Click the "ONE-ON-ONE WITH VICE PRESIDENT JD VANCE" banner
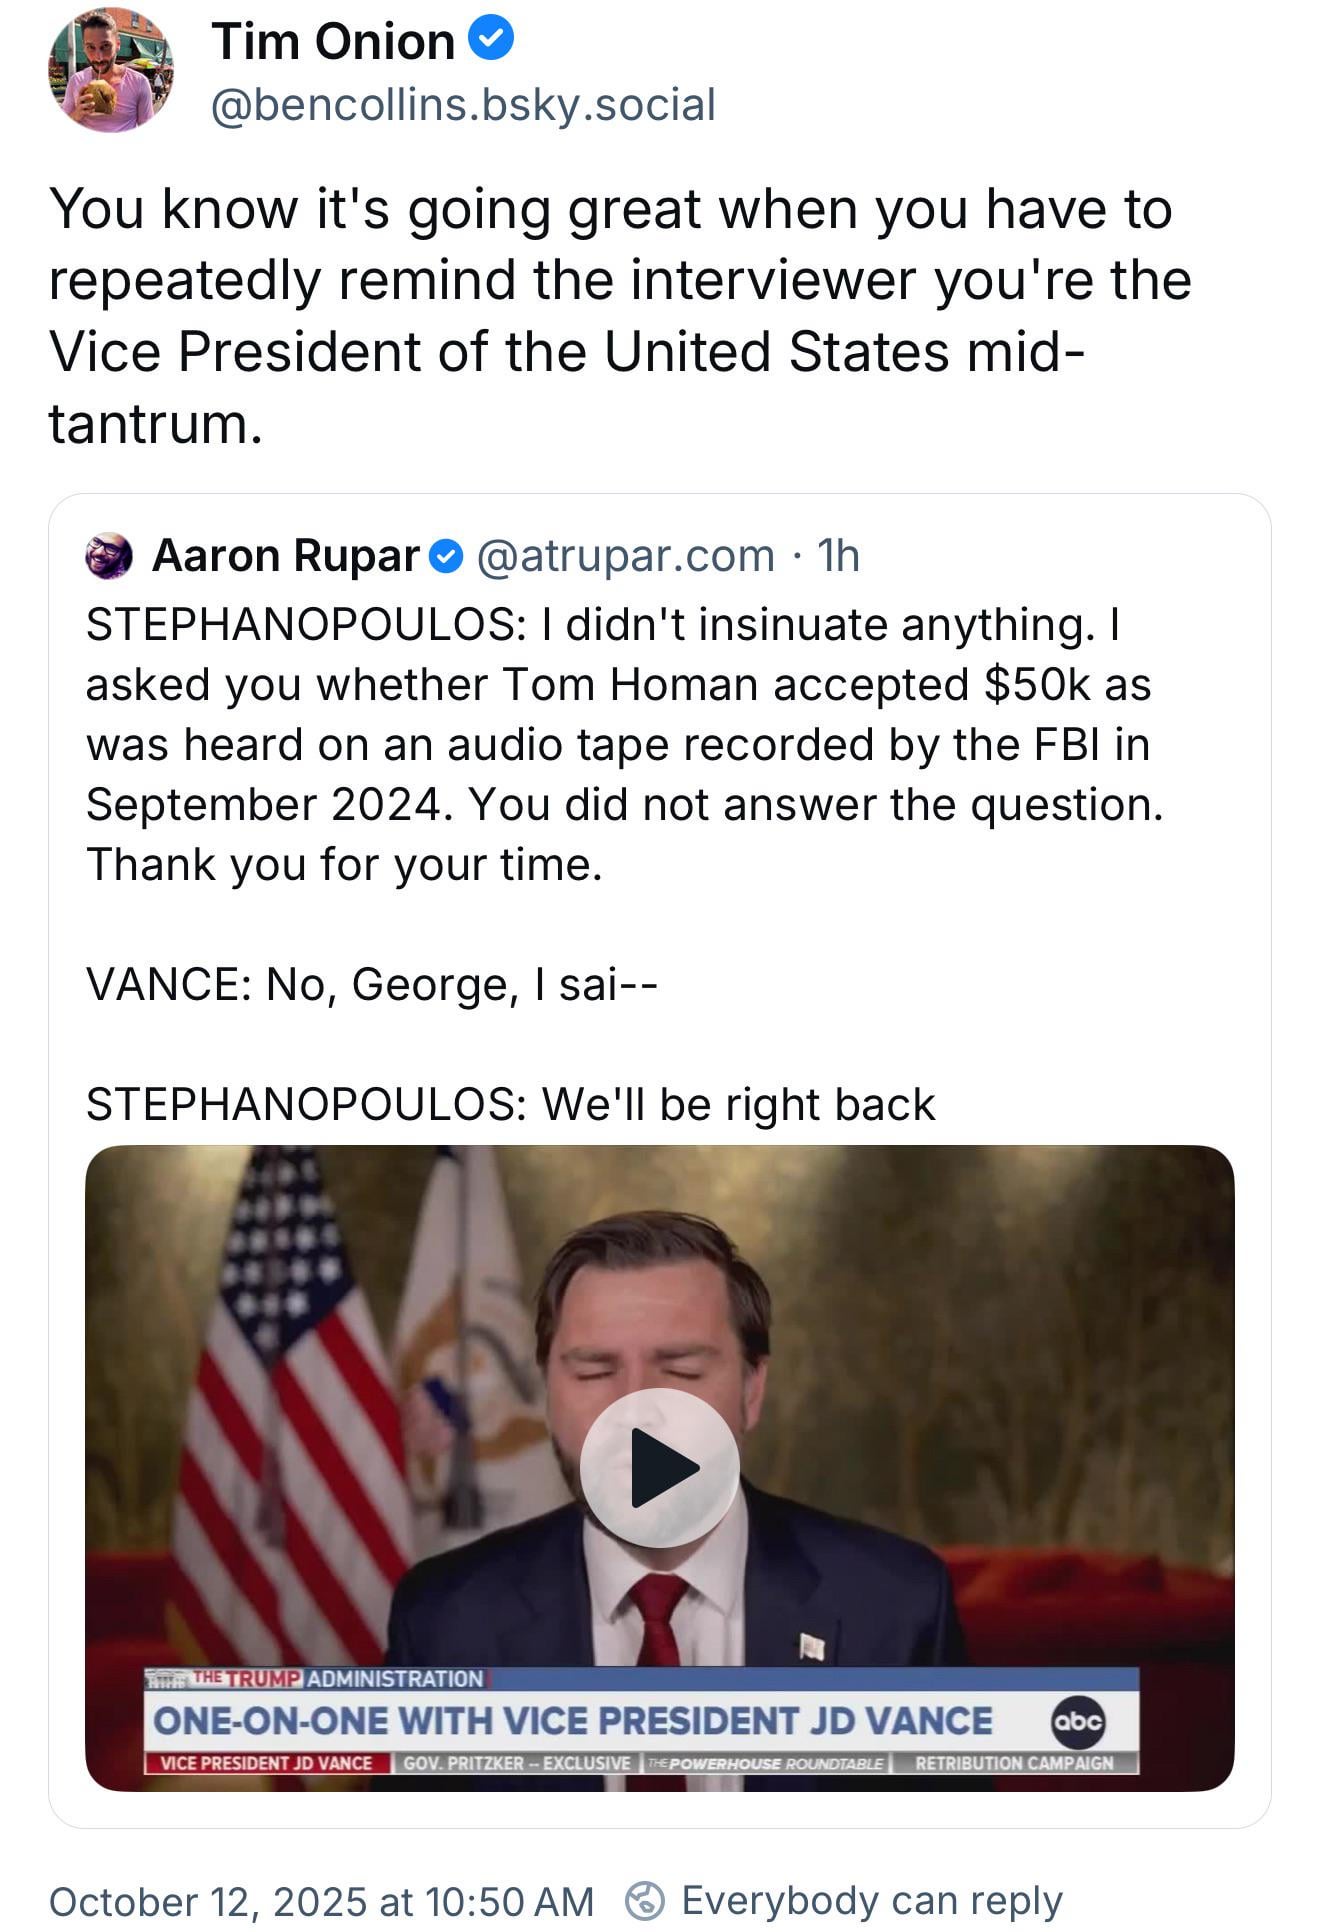The image size is (1320, 1932). click(x=573, y=1721)
